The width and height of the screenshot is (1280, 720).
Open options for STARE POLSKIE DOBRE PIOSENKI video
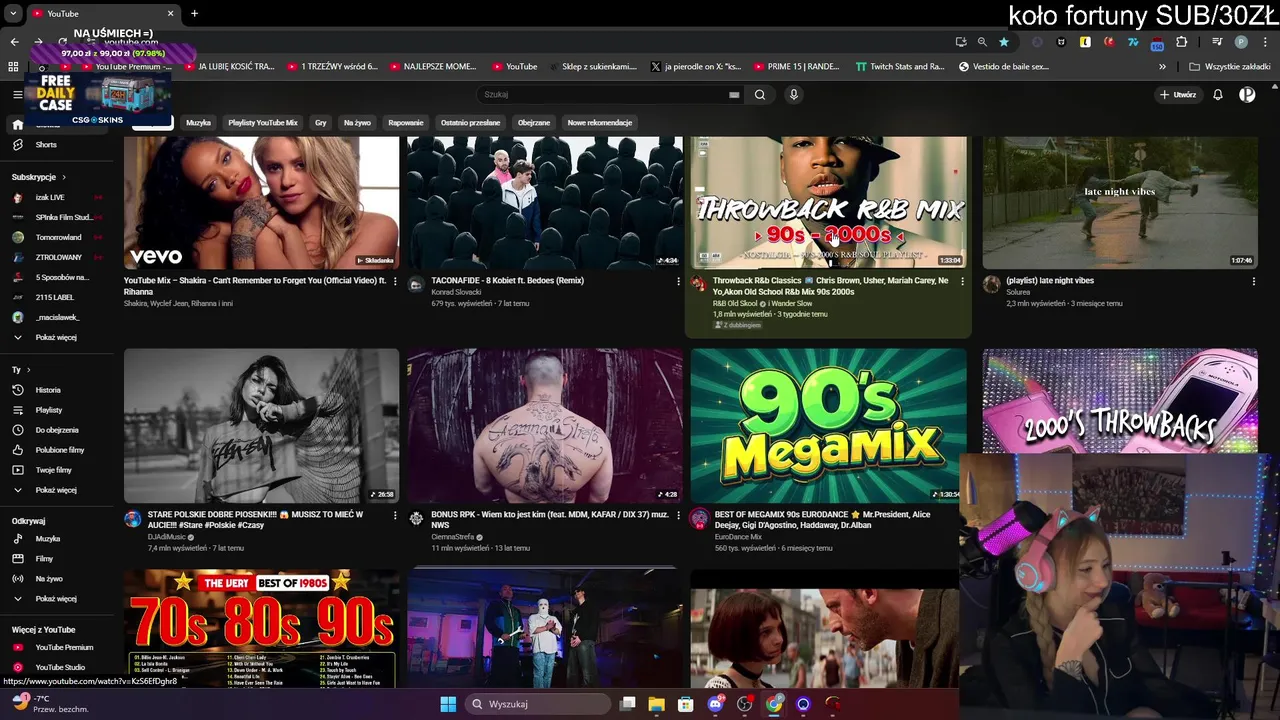click(x=394, y=515)
